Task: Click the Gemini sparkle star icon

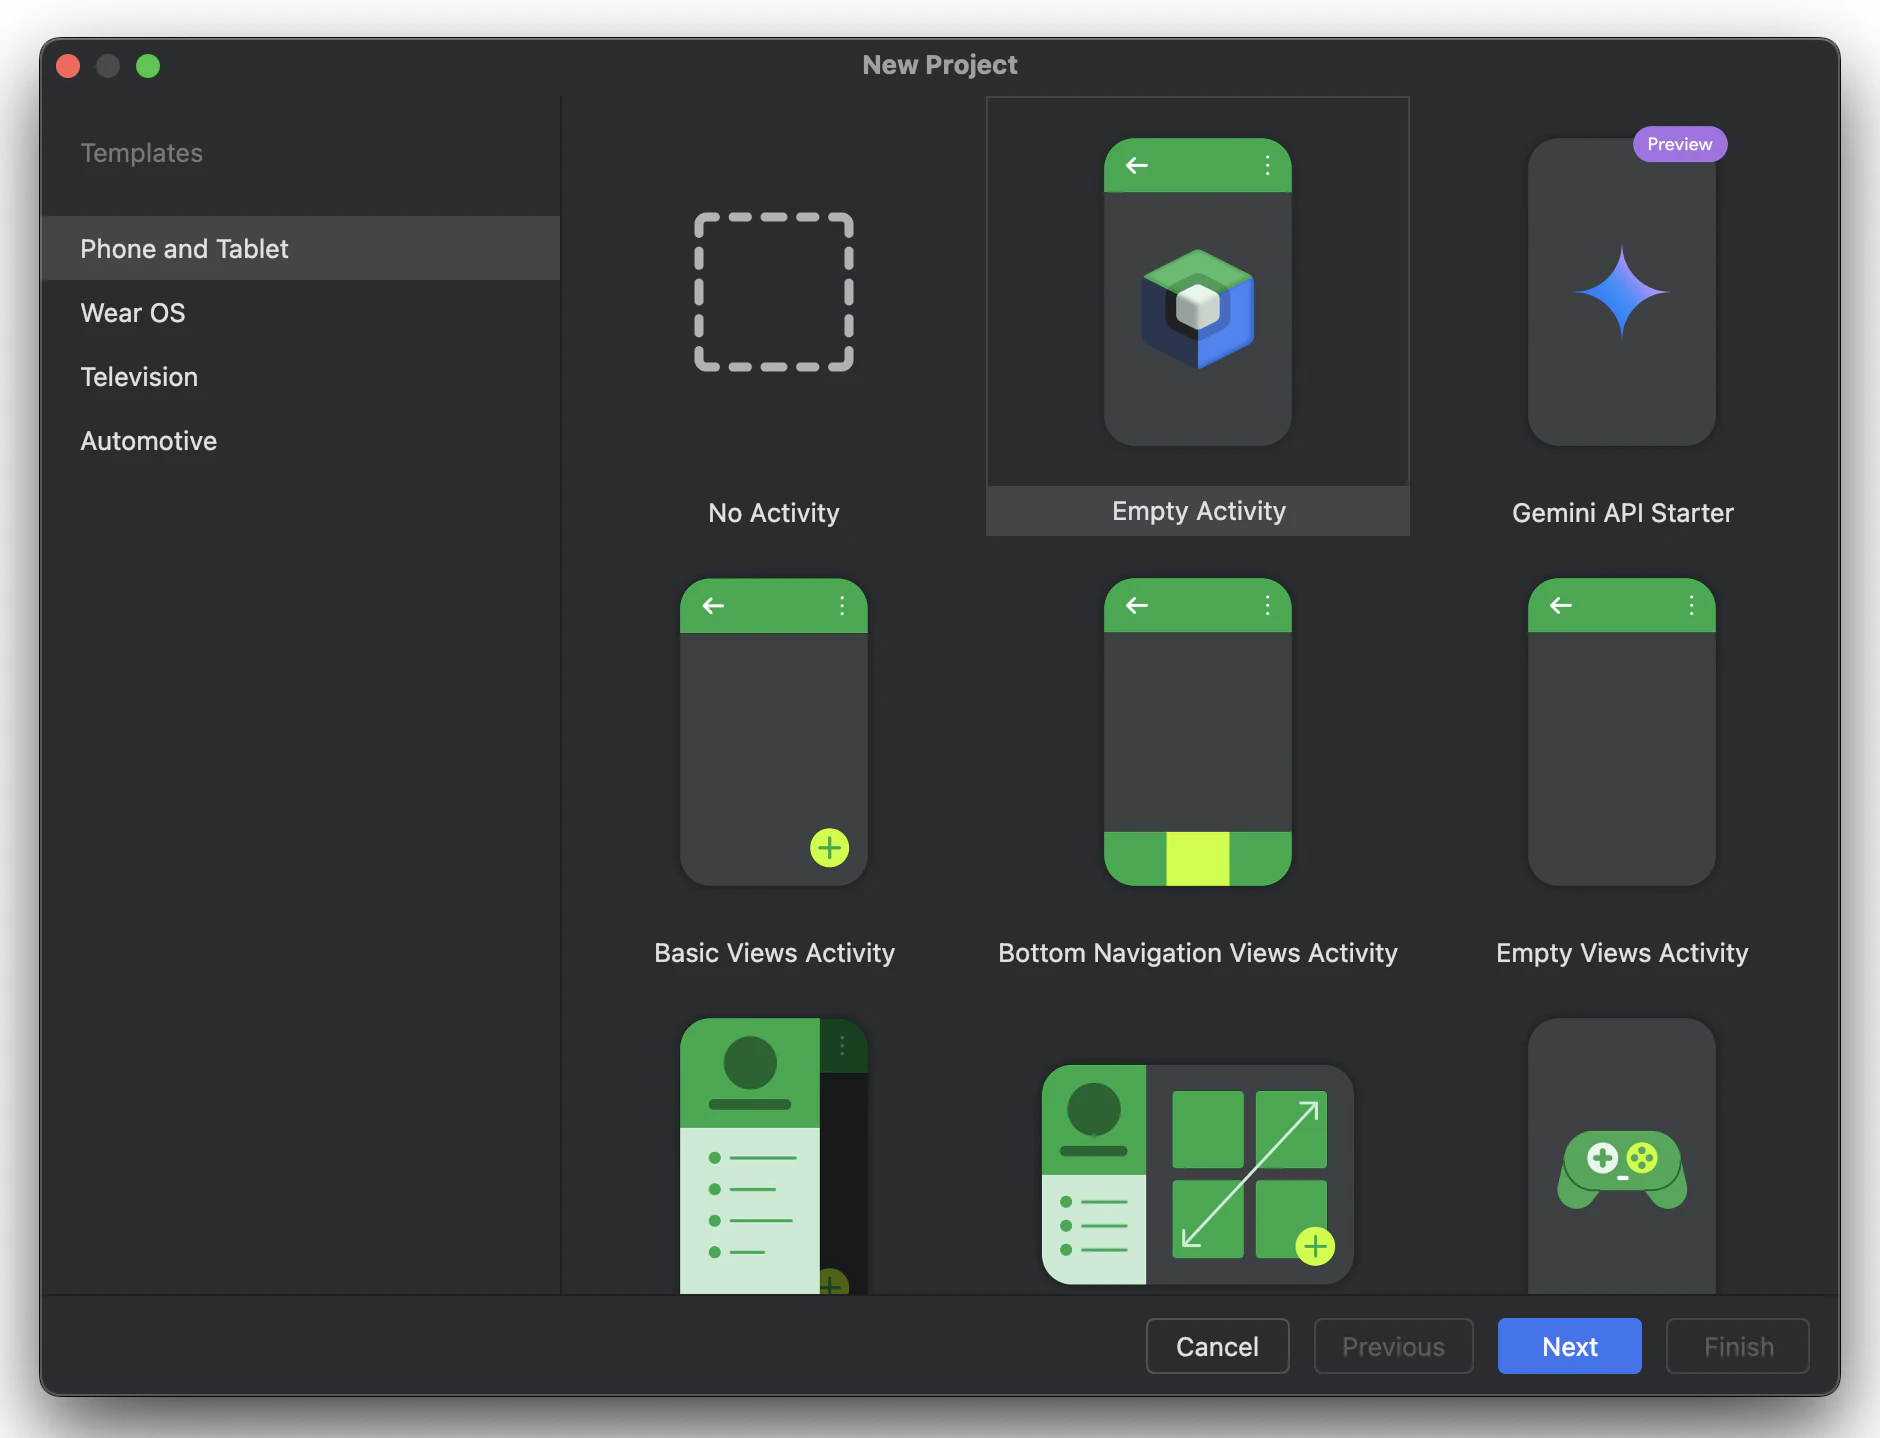Action: pyautogui.click(x=1622, y=292)
